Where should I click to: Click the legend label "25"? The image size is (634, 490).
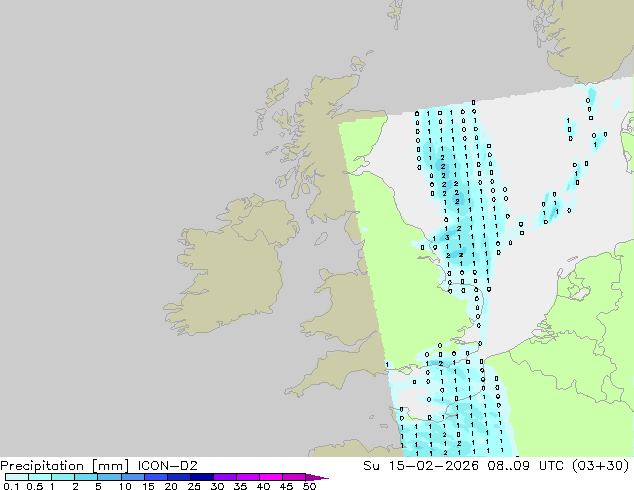pos(194,486)
